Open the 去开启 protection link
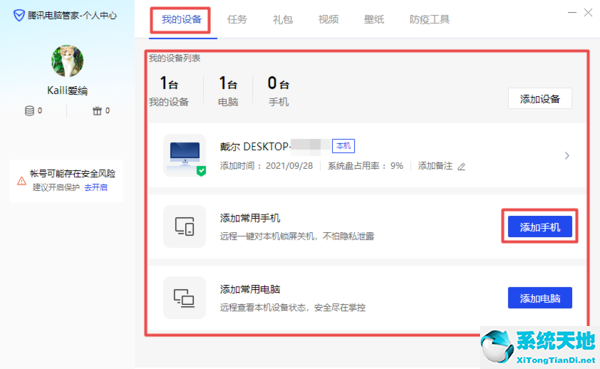Image resolution: width=600 pixels, height=369 pixels. click(x=96, y=188)
